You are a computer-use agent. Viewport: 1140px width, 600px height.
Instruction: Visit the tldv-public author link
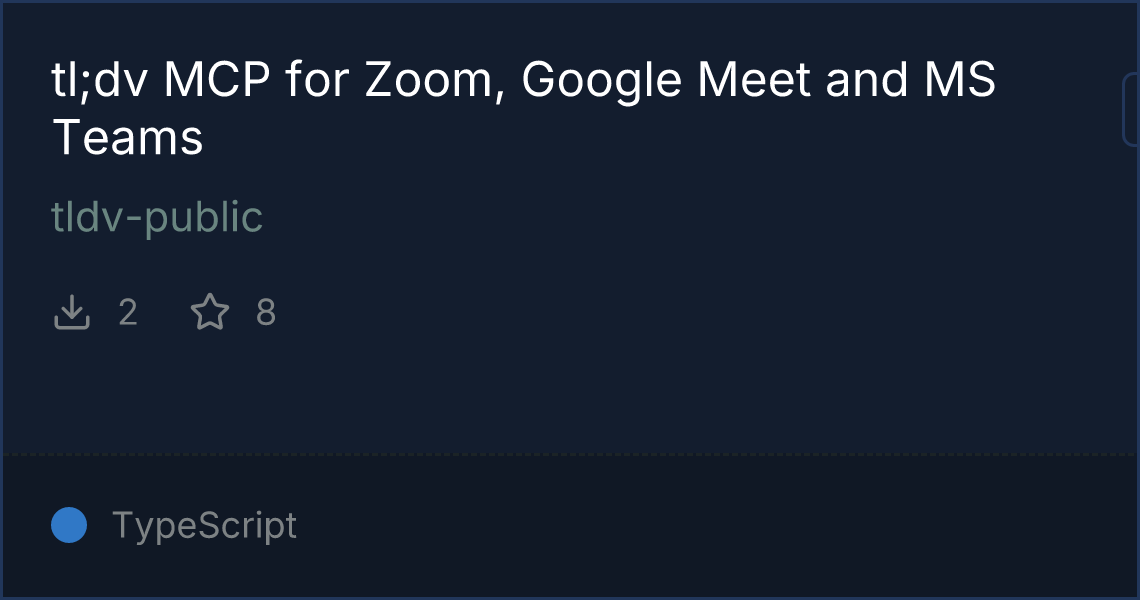point(157,217)
